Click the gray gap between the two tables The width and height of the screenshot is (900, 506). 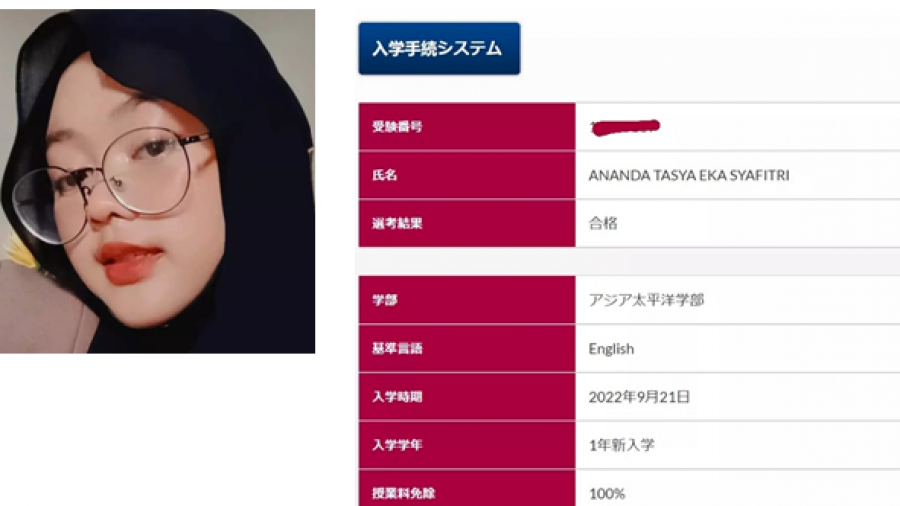point(629,262)
